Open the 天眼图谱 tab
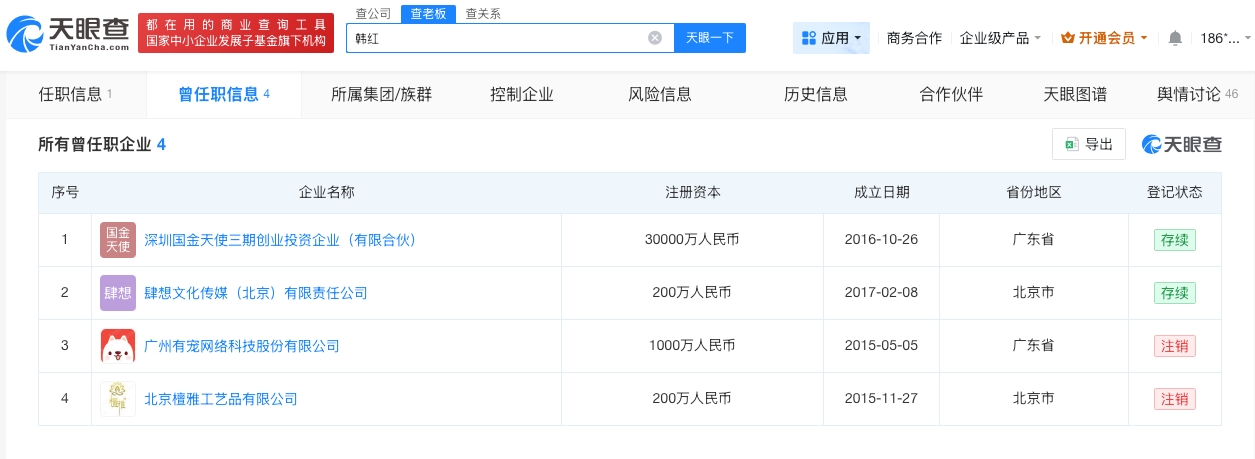 pyautogui.click(x=1075, y=95)
